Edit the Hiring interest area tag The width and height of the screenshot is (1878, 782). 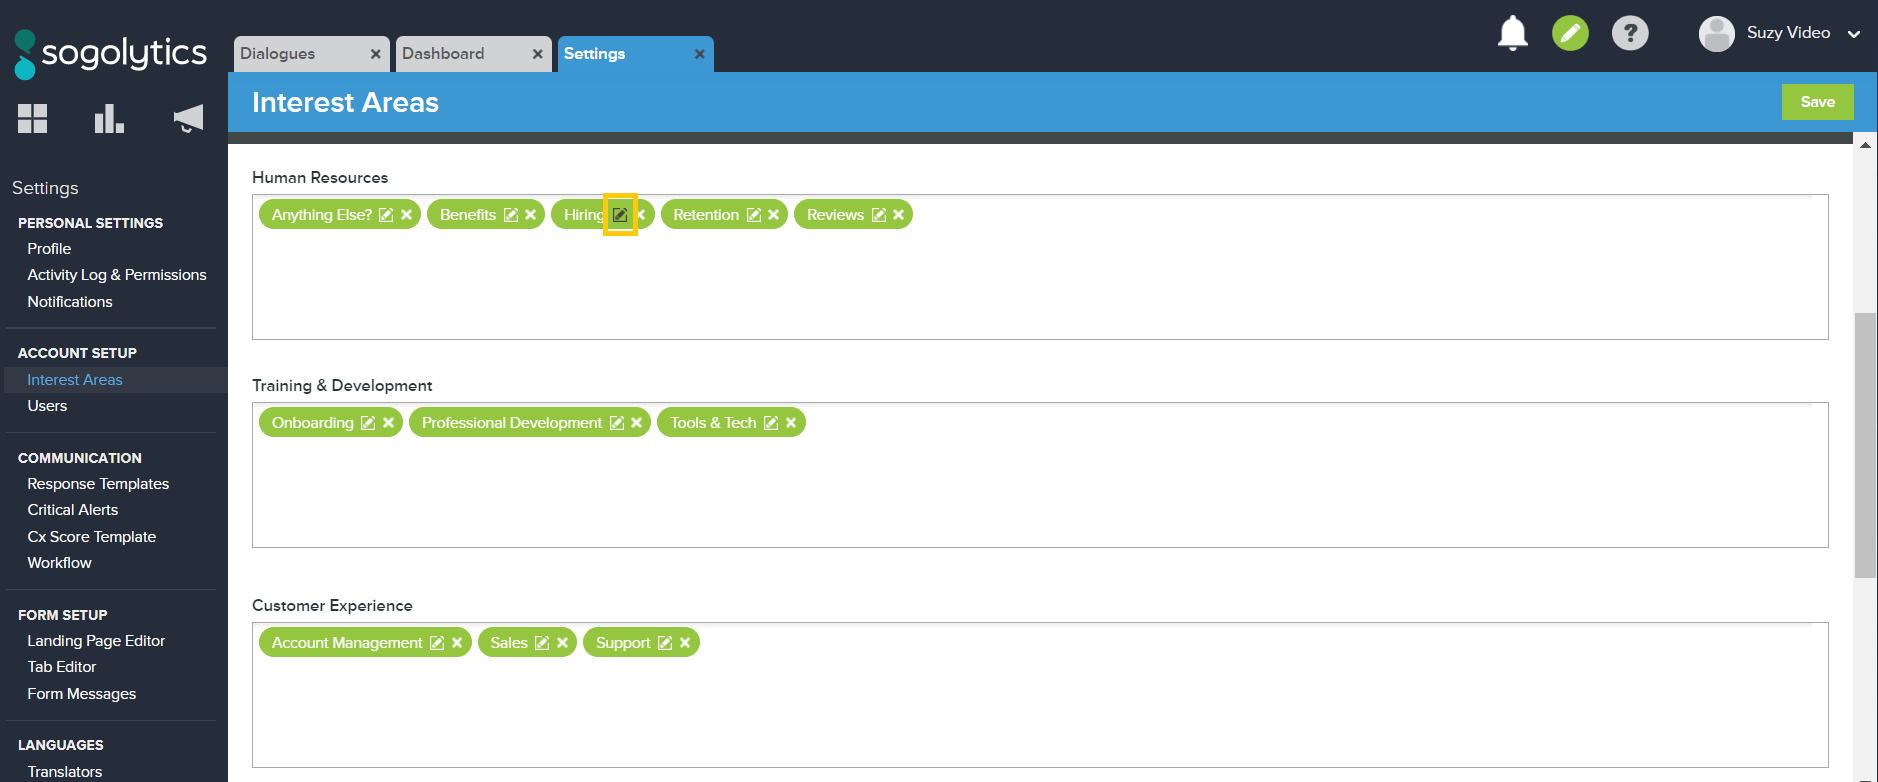[x=620, y=215]
